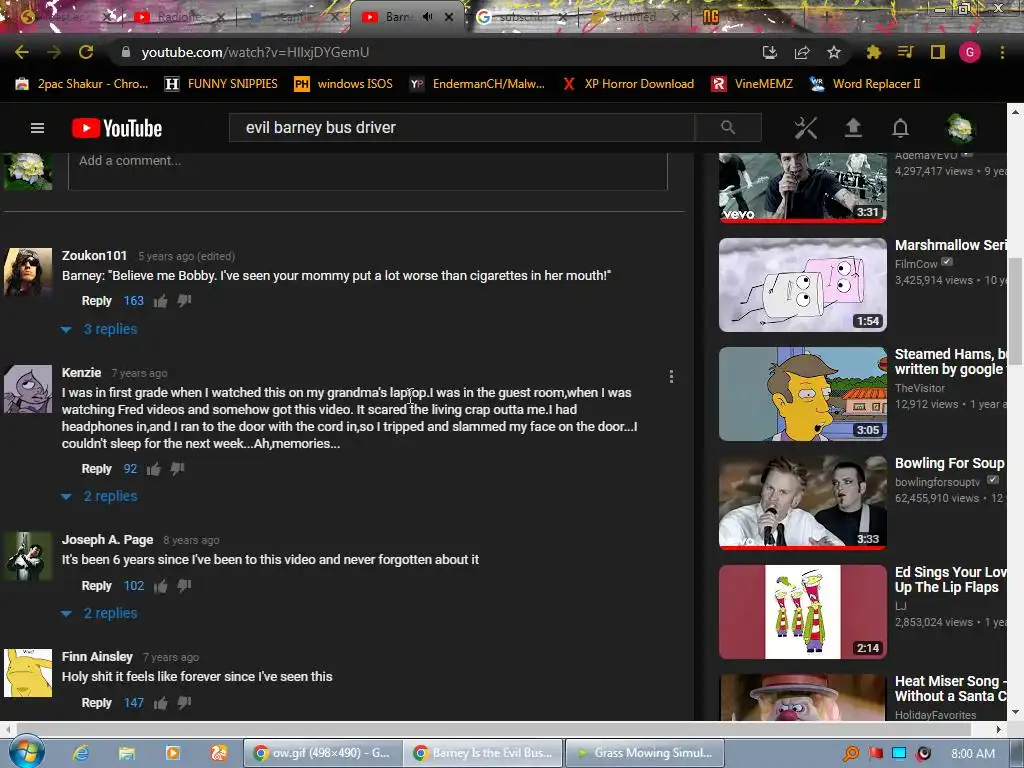Open the EndermanCH/Malw... bookmark
Screen dimensions: 1024x768
tap(477, 84)
